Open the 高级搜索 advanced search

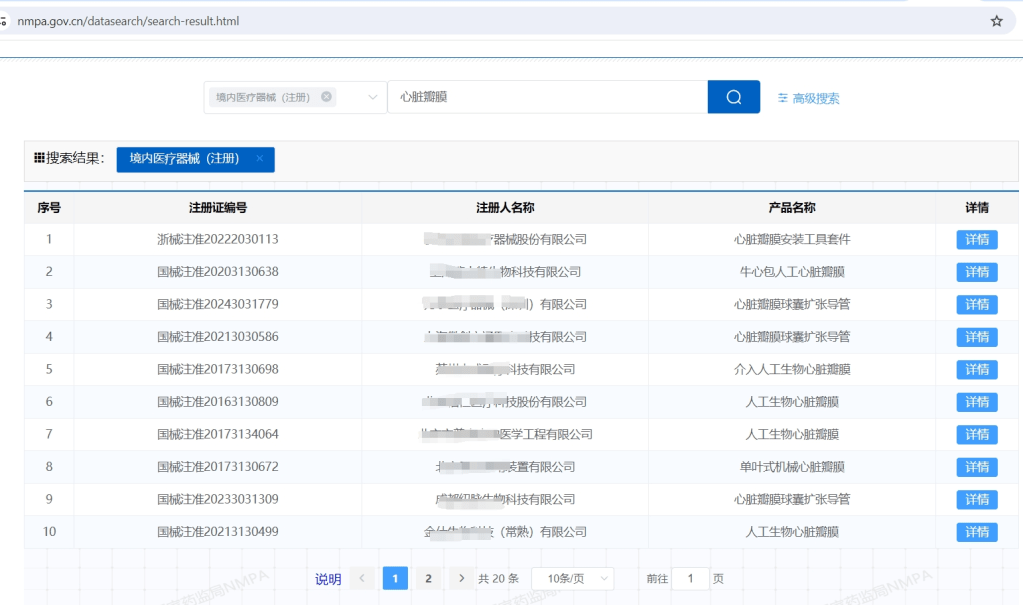coord(808,98)
